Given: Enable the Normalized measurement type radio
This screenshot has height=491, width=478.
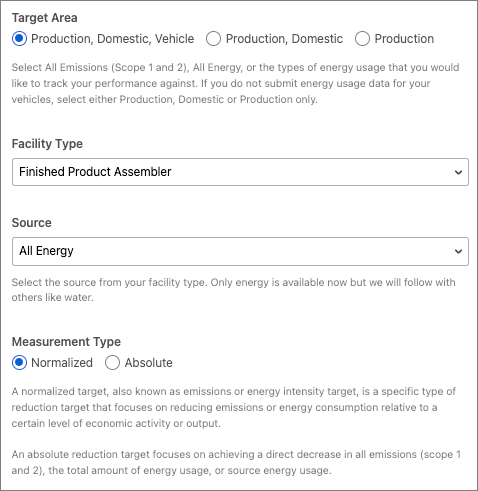Looking at the screenshot, I should 19,363.
